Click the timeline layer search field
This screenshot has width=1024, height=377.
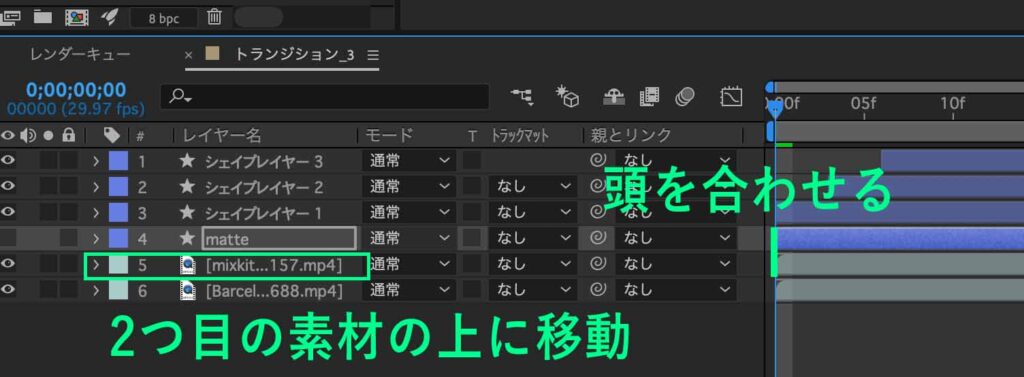tap(325, 97)
